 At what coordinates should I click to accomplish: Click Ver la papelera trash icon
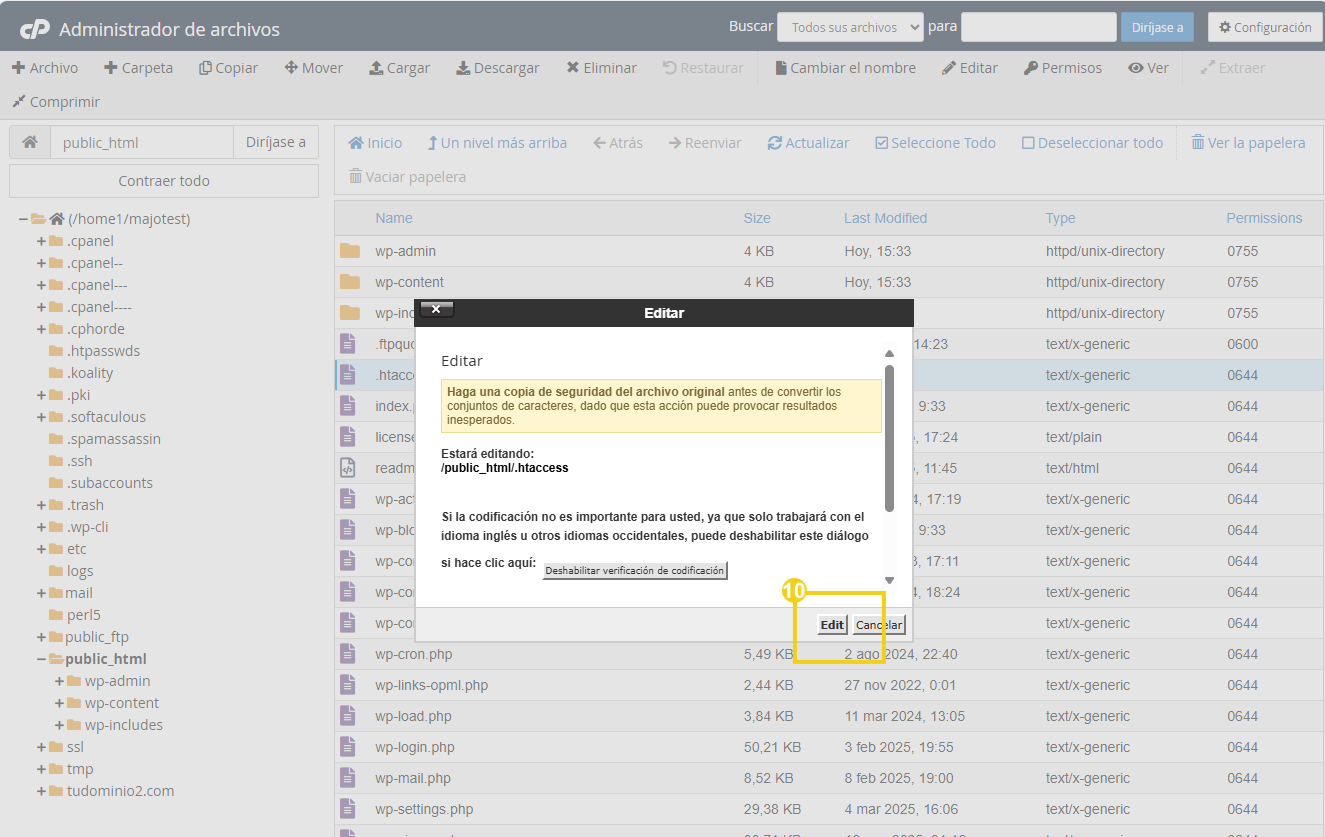coord(1197,143)
